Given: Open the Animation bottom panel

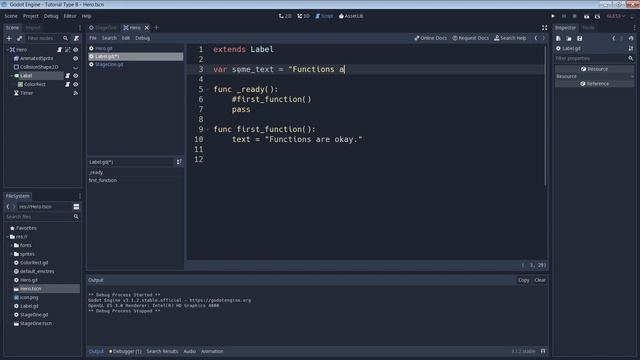Looking at the screenshot, I should [212, 351].
